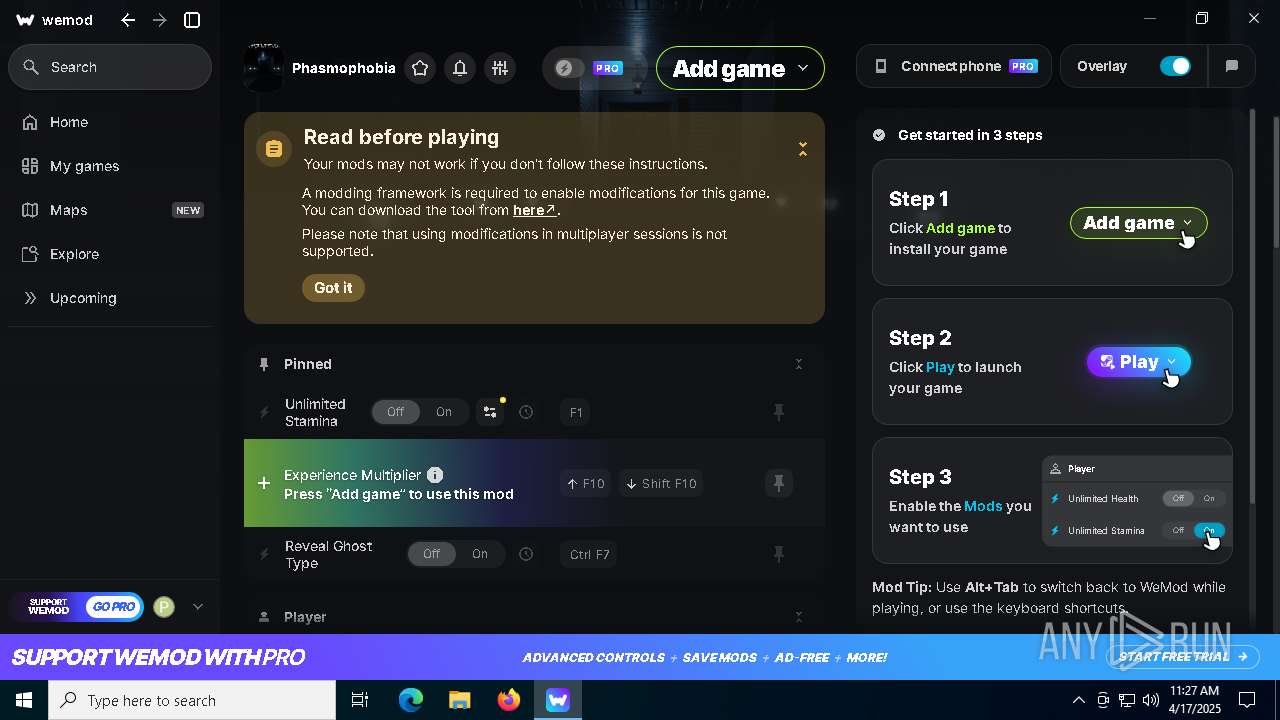Screen dimensions: 1280x720
Task: Turn Reveal Ghost Type On
Action: click(480, 554)
